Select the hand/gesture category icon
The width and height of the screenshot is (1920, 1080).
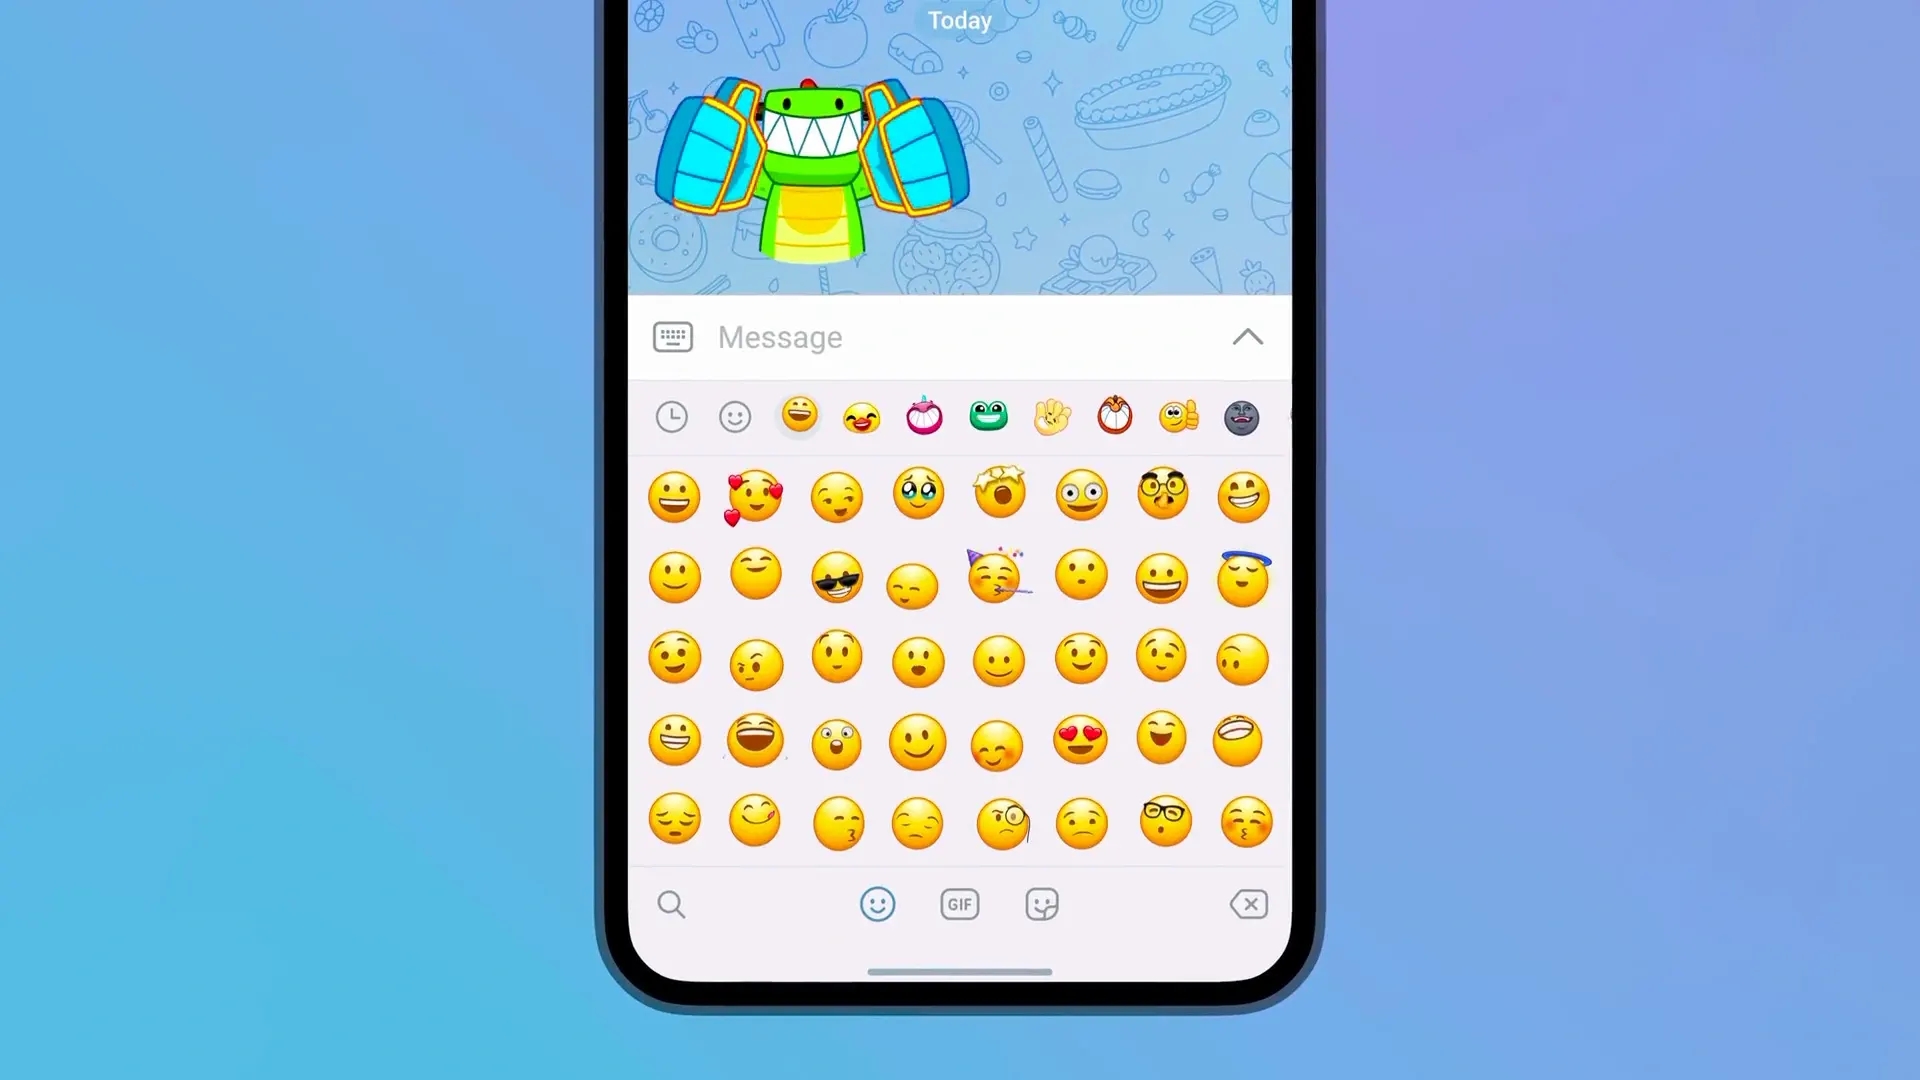(1051, 417)
